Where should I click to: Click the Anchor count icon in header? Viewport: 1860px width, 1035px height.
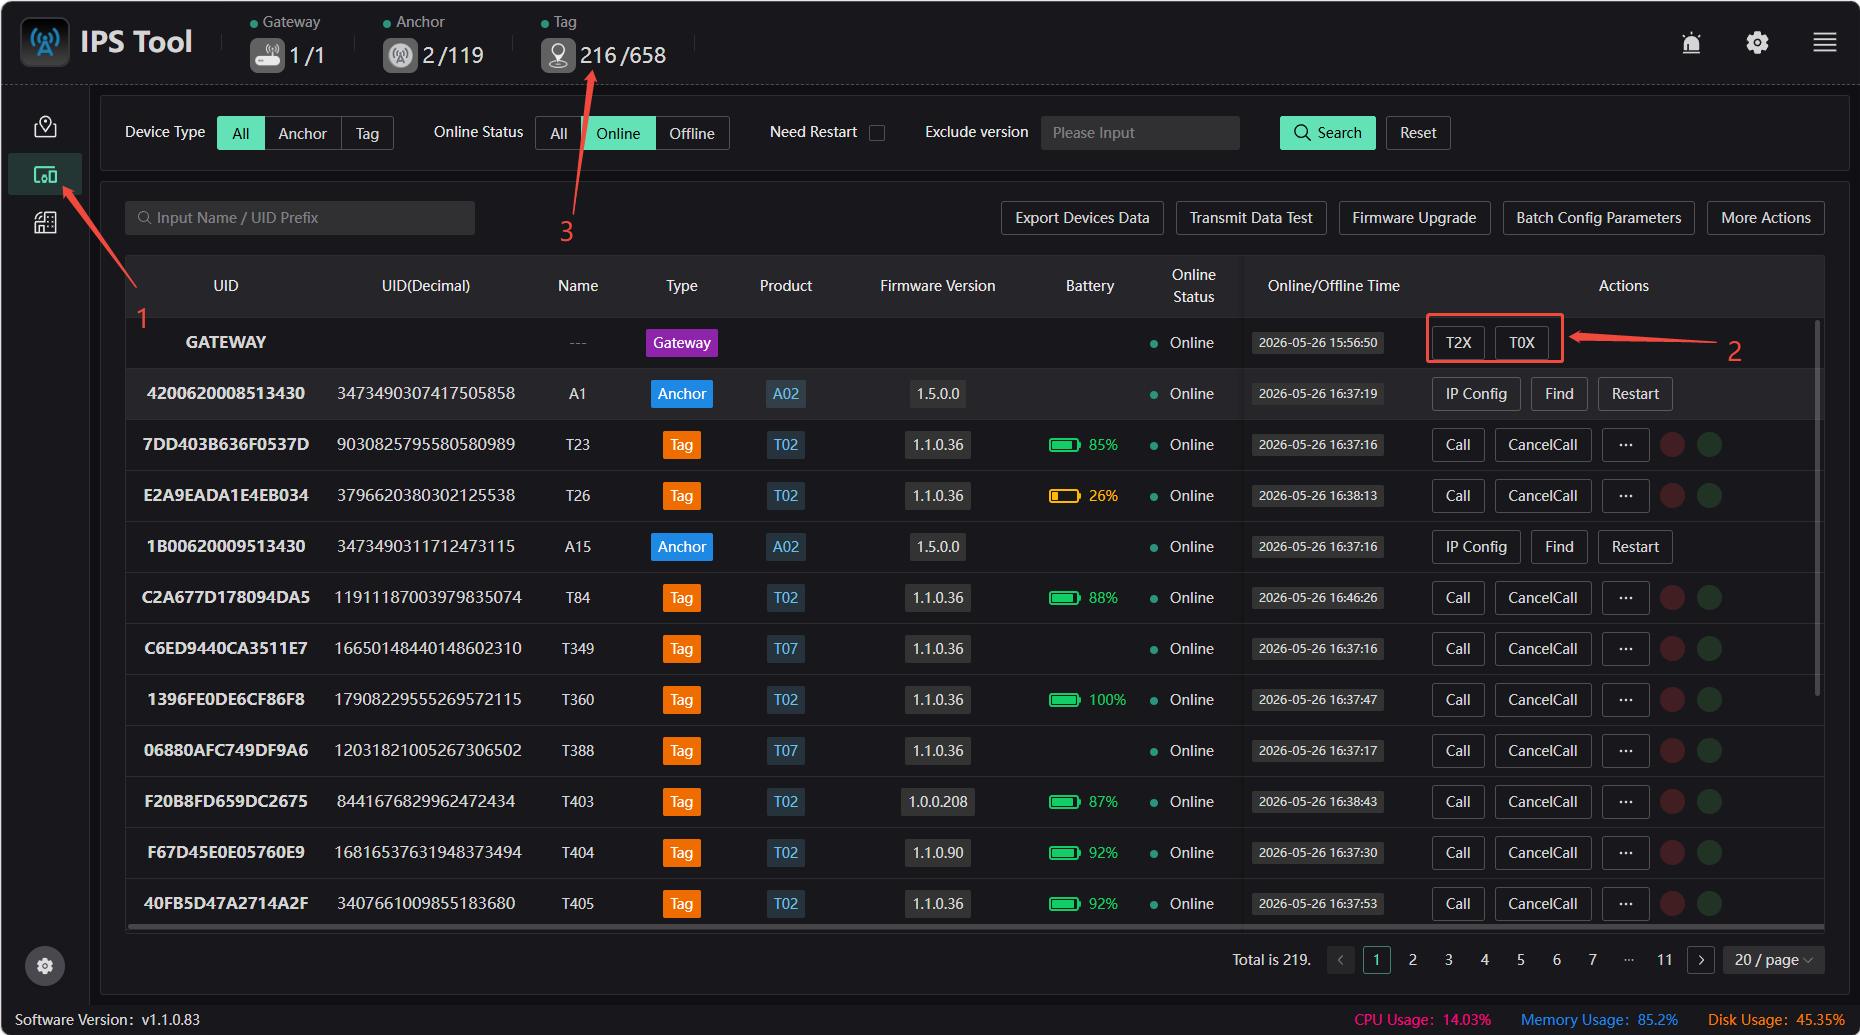(x=400, y=55)
